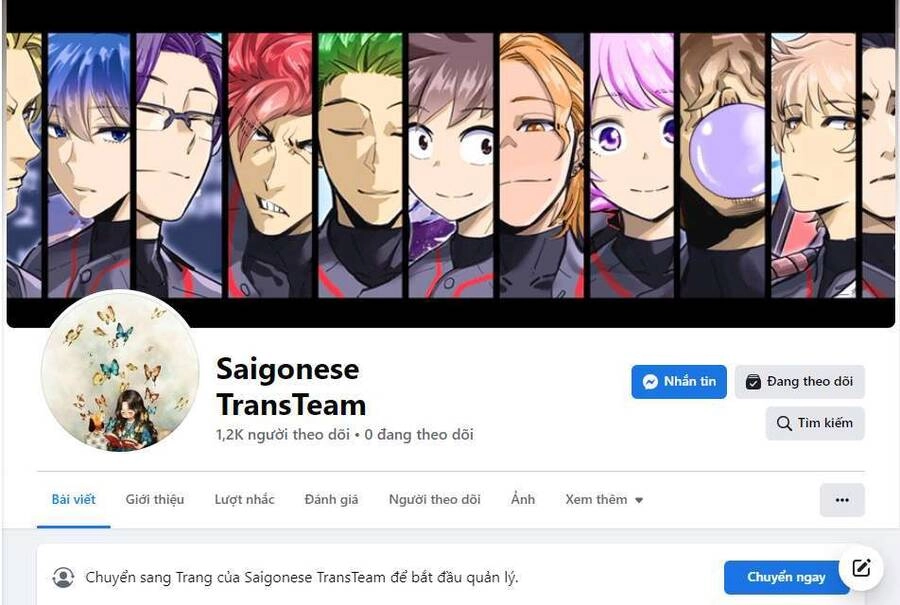
Task: Open the Giới thiệu tab
Action: 155,500
